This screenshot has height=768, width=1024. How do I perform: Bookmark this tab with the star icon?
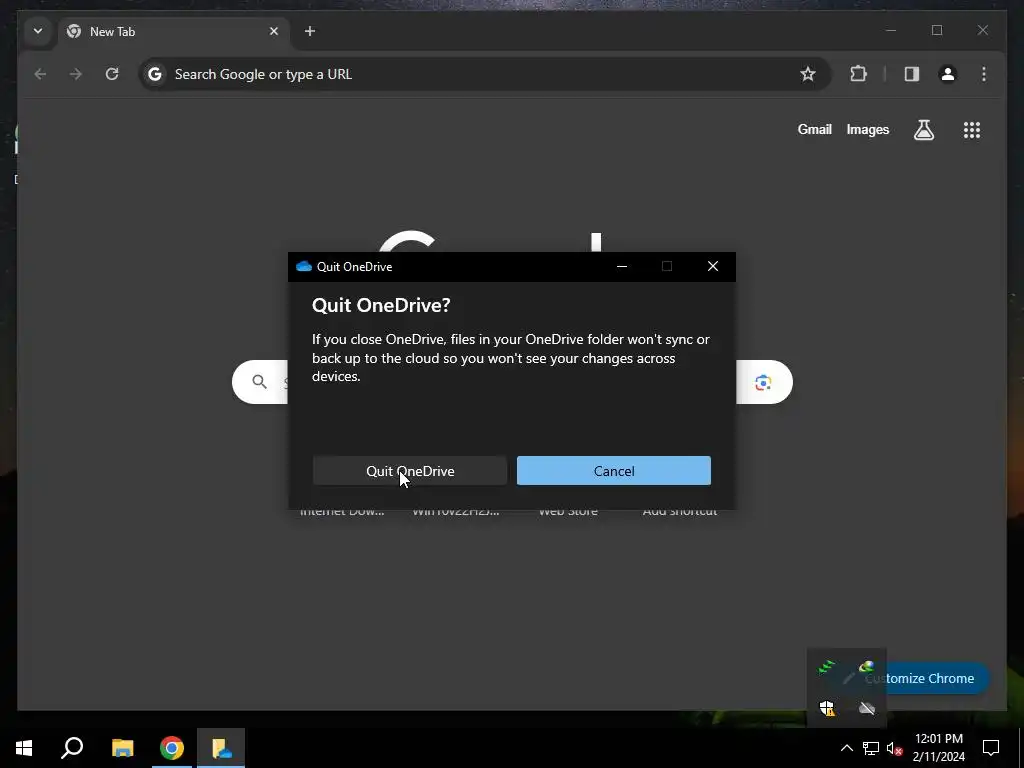pos(808,74)
